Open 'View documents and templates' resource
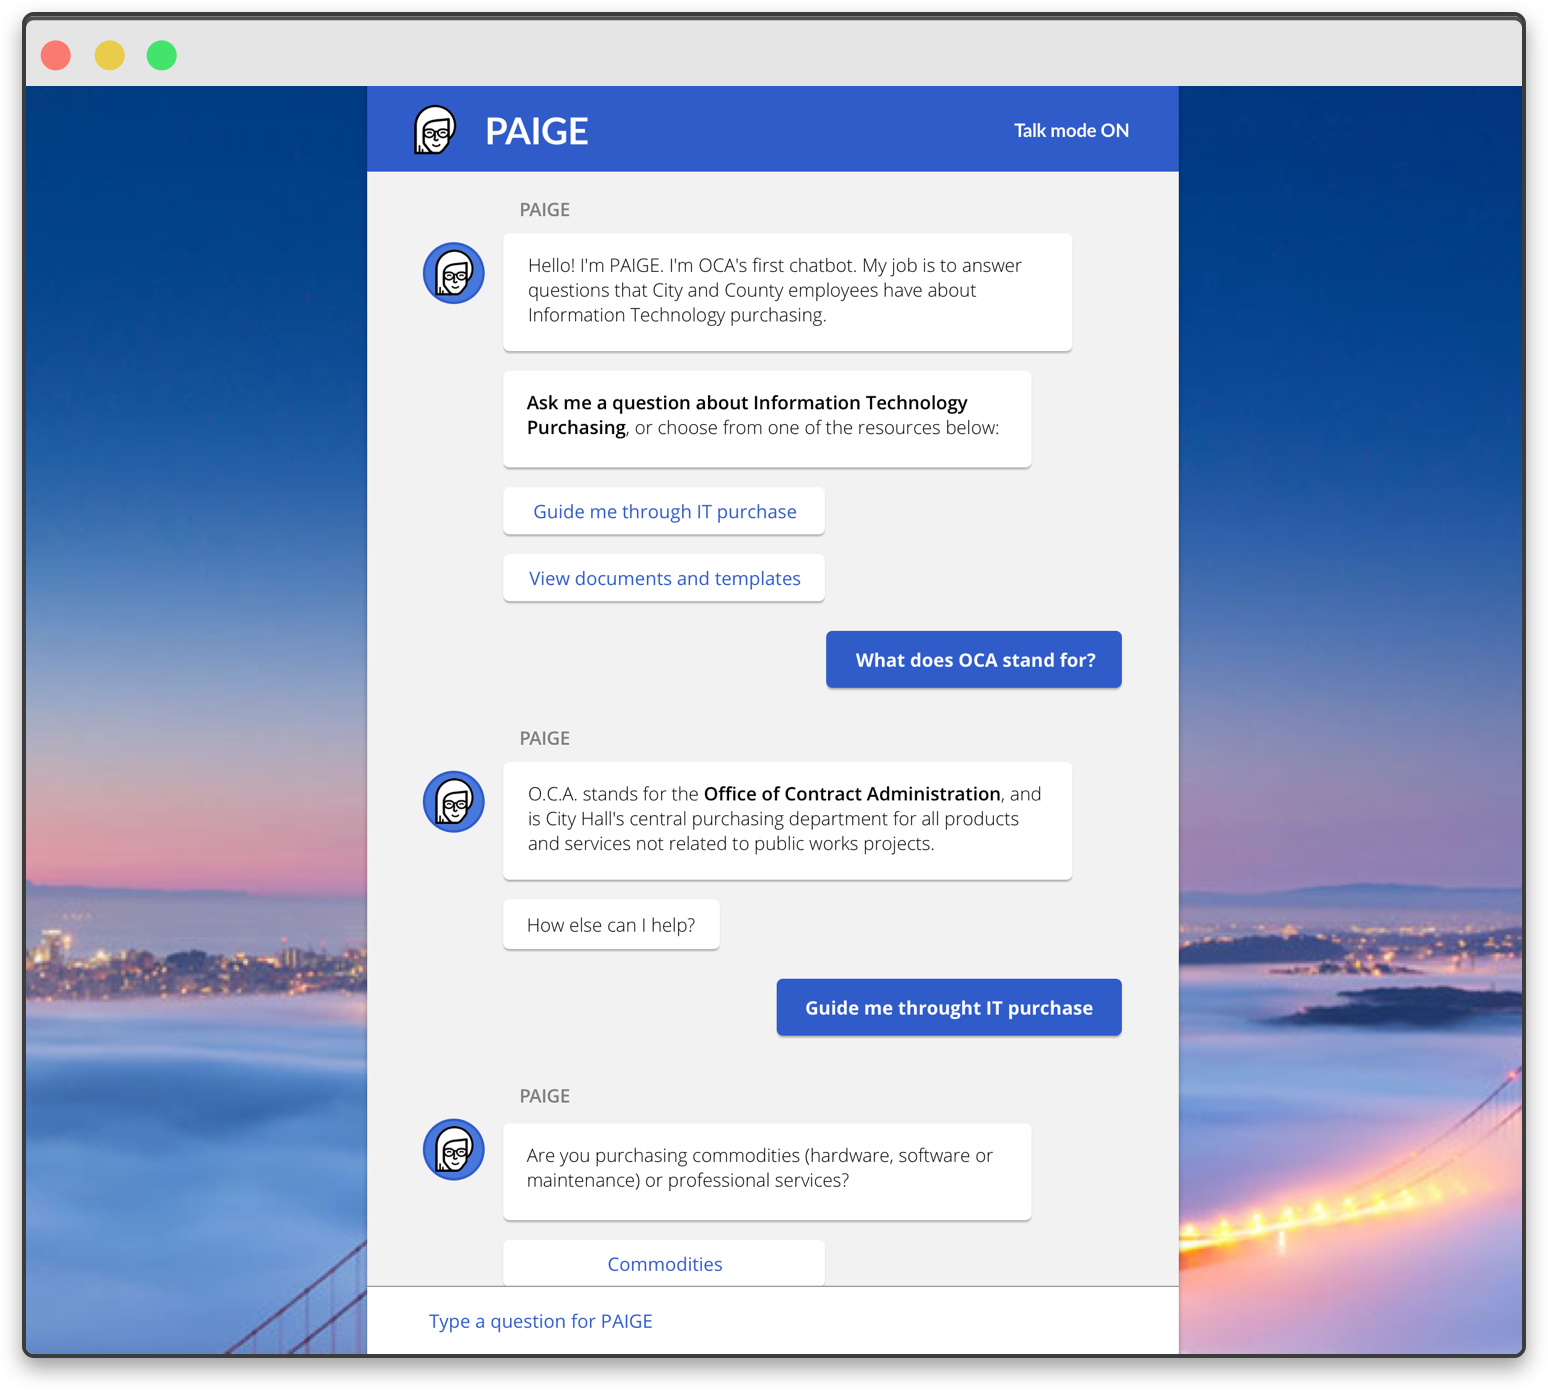Image resolution: width=1548 pixels, height=1390 pixels. pyautogui.click(x=664, y=579)
